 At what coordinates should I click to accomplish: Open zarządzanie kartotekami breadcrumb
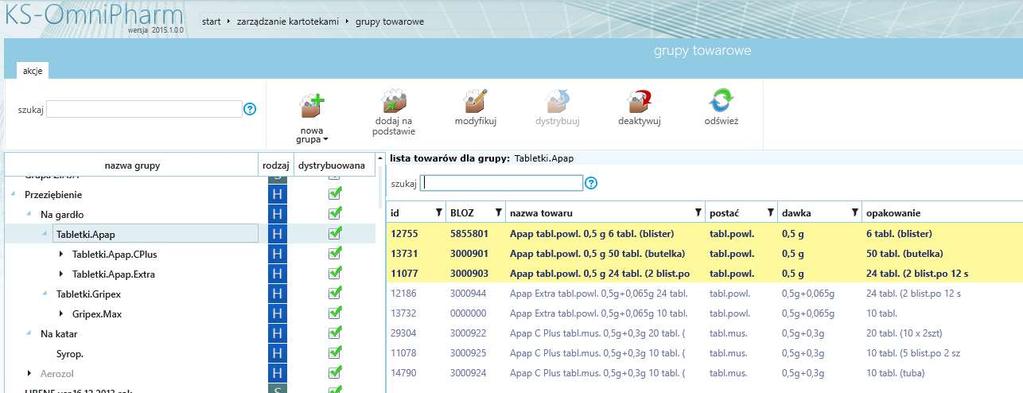(x=288, y=22)
